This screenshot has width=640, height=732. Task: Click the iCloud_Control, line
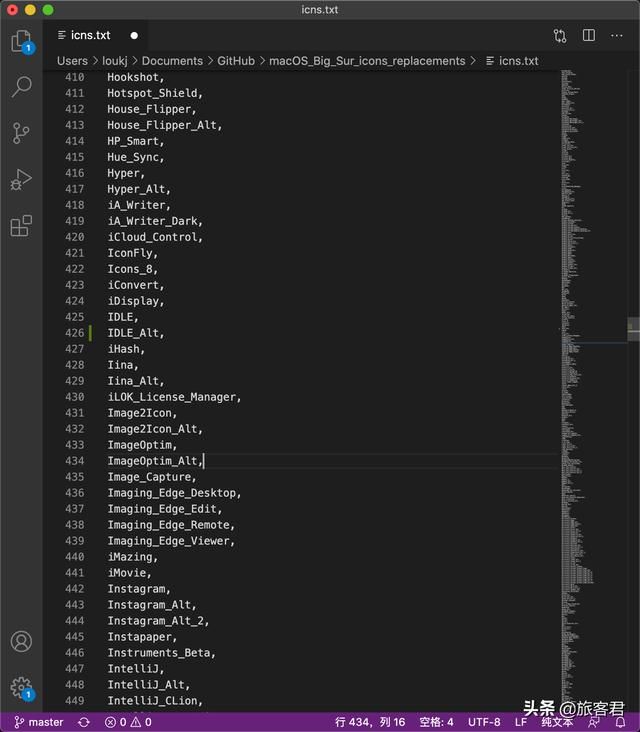pyautogui.click(x=155, y=237)
